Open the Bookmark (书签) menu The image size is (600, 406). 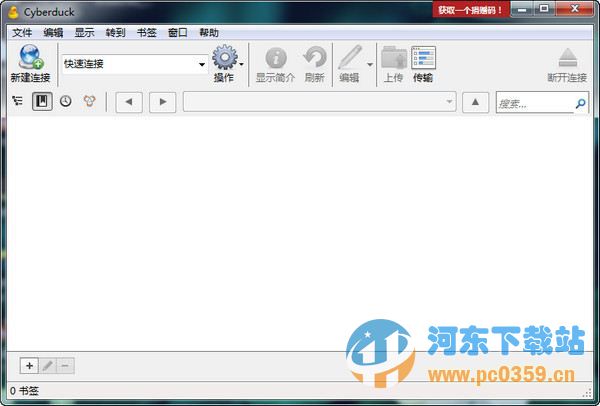click(x=147, y=33)
